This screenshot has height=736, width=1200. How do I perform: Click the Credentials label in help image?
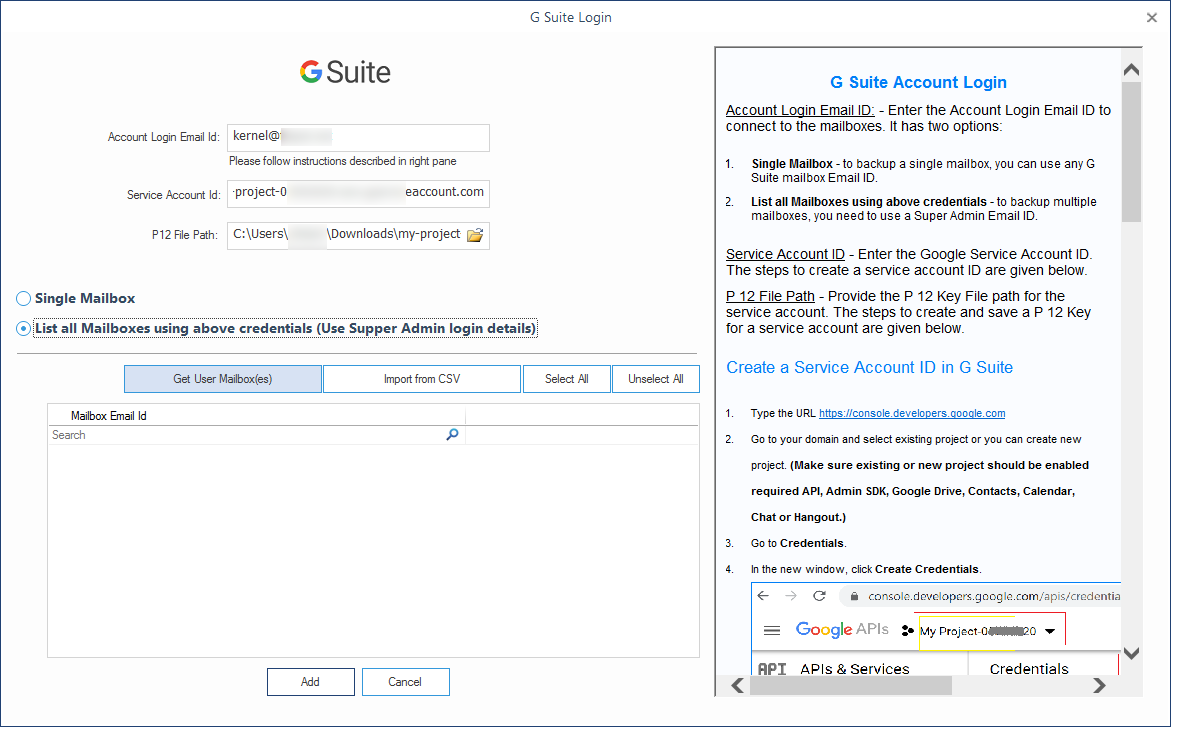pyautogui.click(x=1029, y=669)
